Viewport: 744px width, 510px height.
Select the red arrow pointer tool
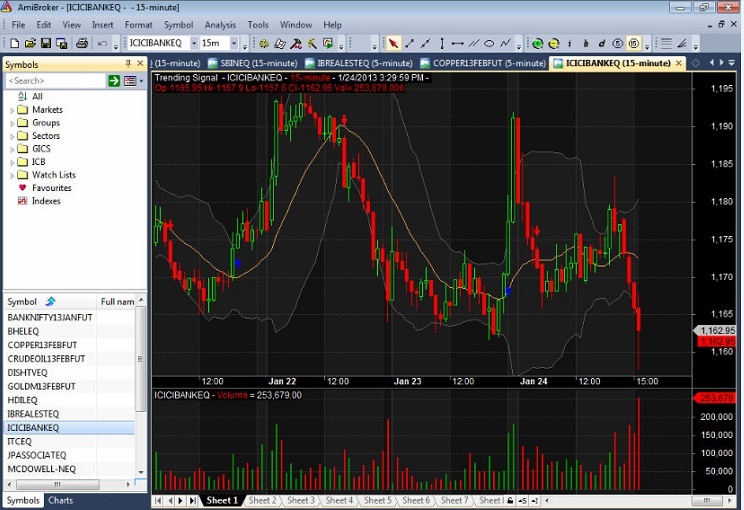click(x=393, y=44)
